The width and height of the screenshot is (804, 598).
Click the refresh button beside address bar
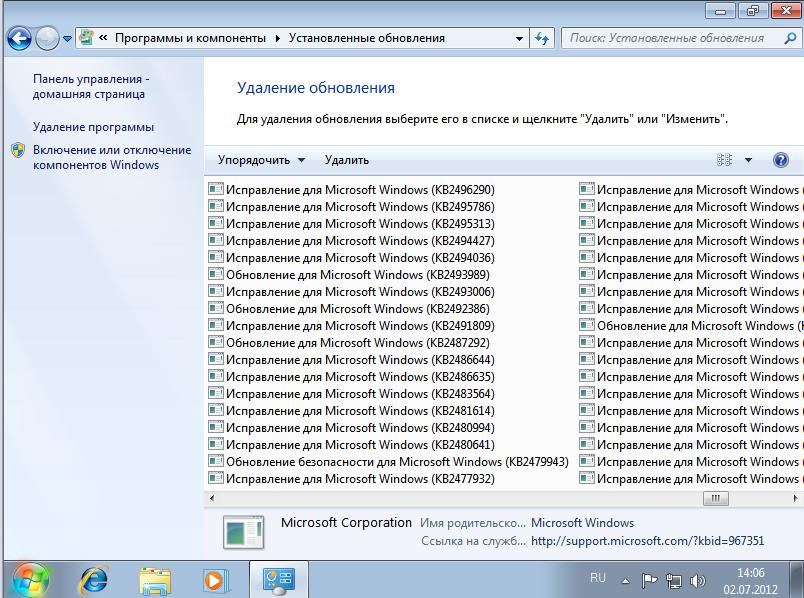(x=543, y=38)
